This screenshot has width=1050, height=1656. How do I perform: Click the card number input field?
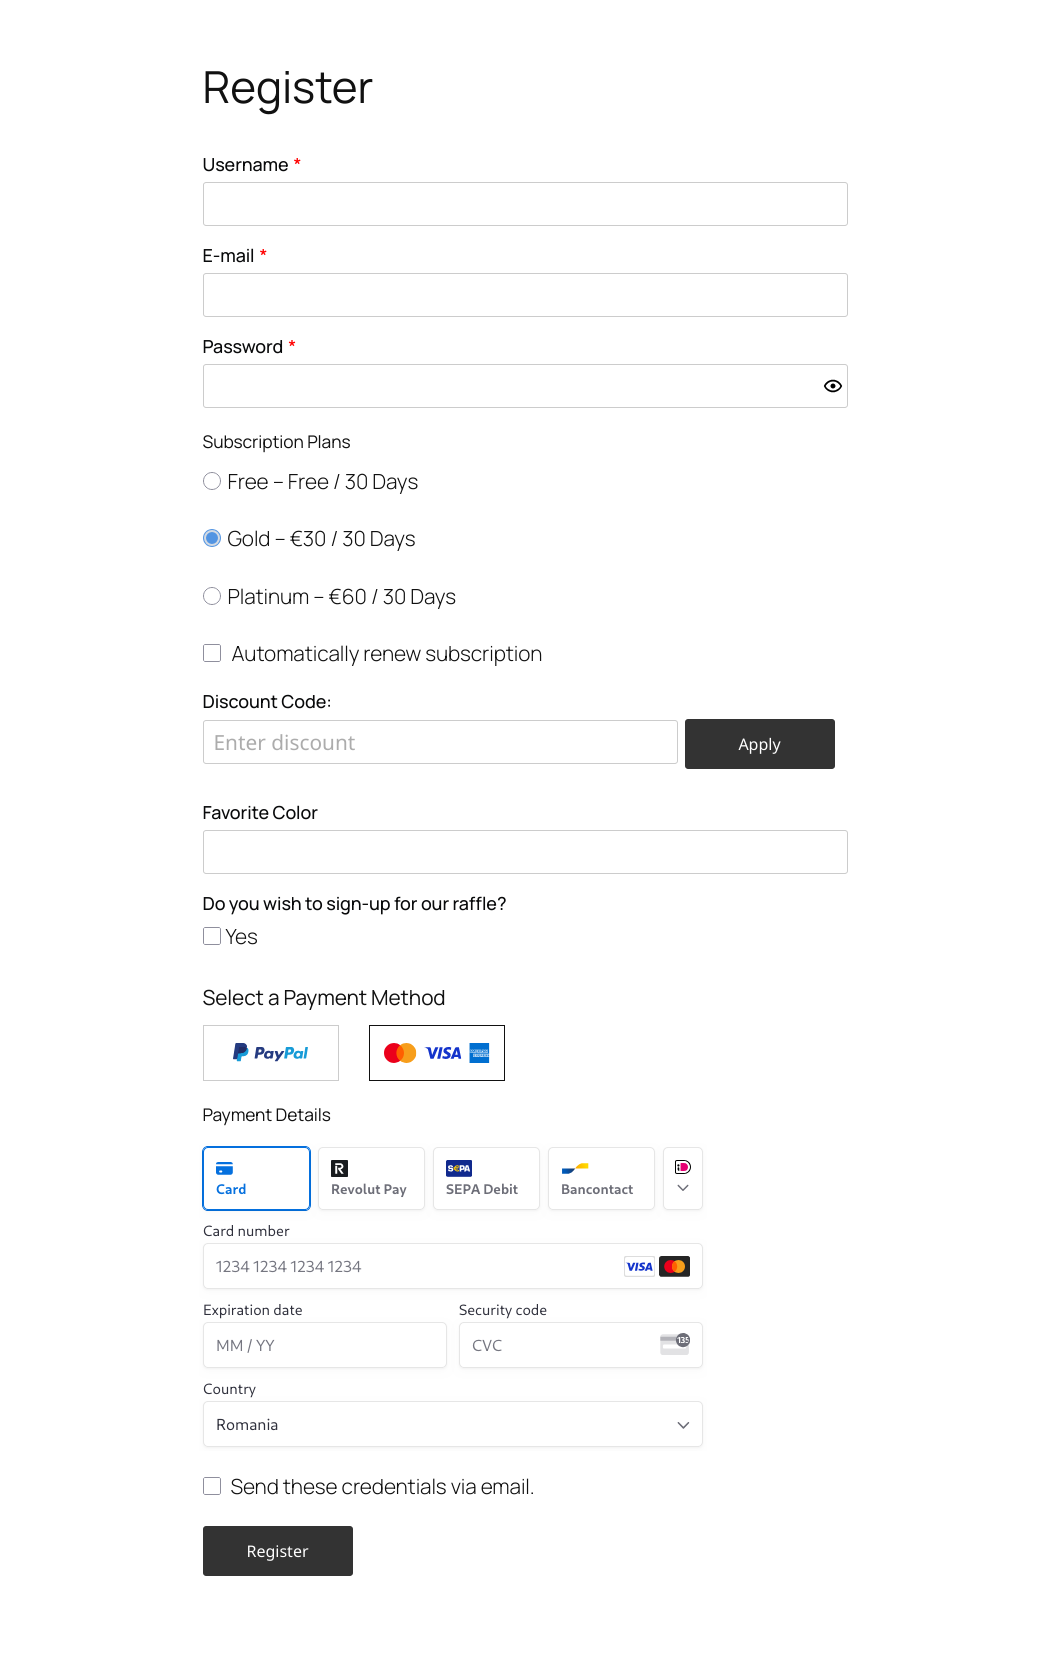click(453, 1266)
